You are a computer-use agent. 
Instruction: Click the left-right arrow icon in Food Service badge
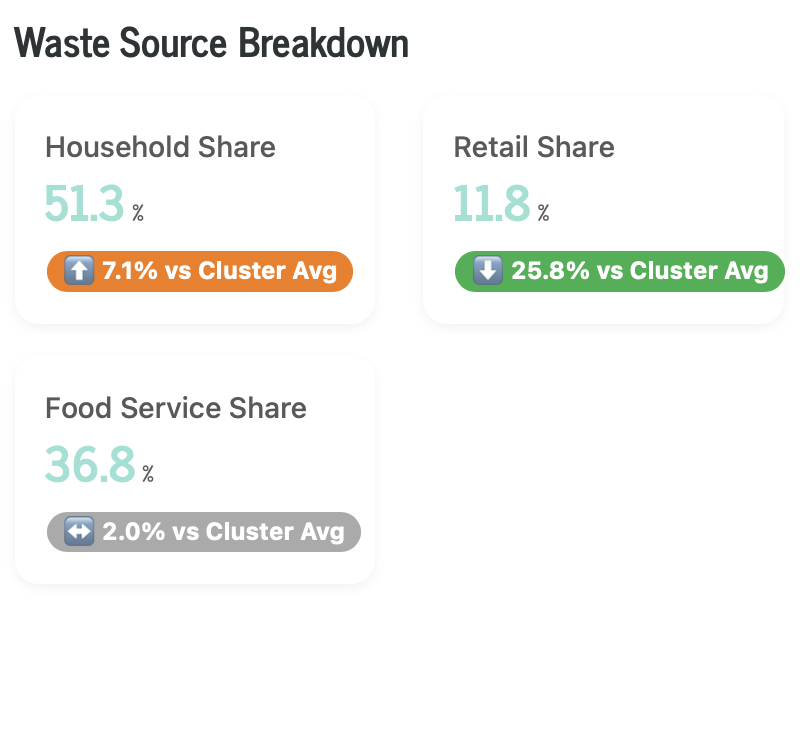coord(78,532)
